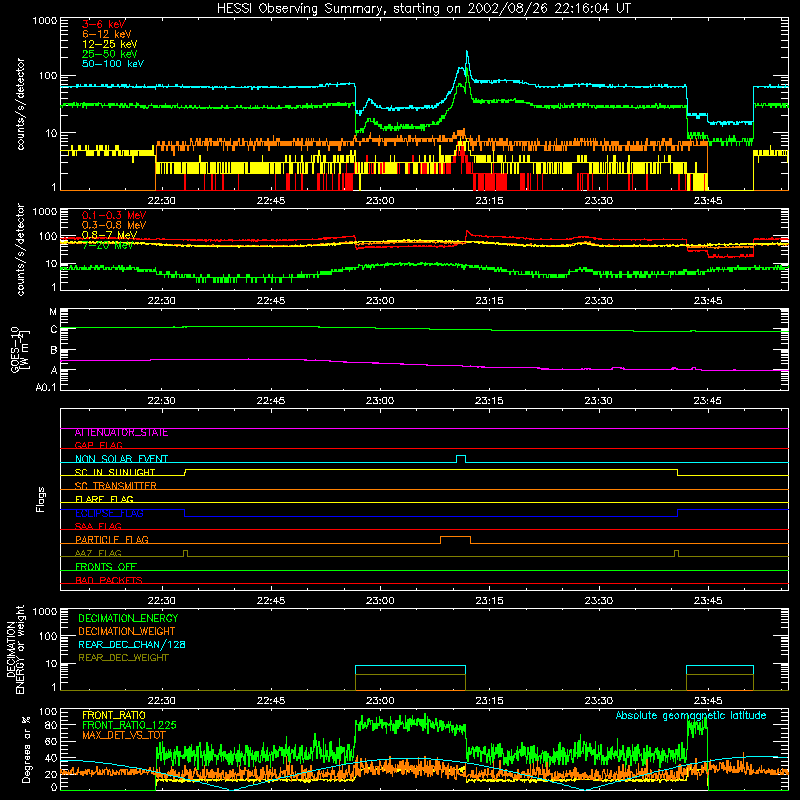The image size is (800, 800).
Task: Click the GOES-10 axis label
Action: (19, 349)
